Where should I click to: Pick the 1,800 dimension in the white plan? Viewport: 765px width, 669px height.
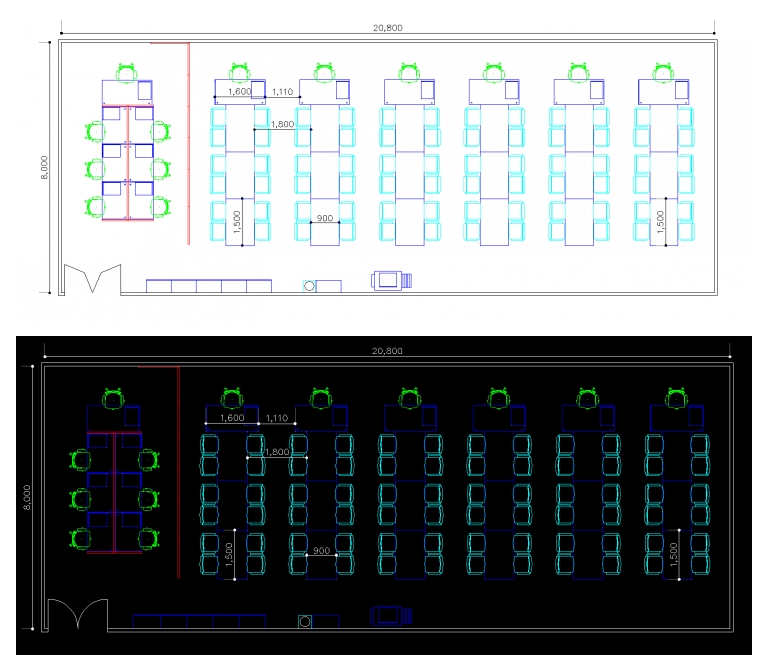(x=282, y=124)
